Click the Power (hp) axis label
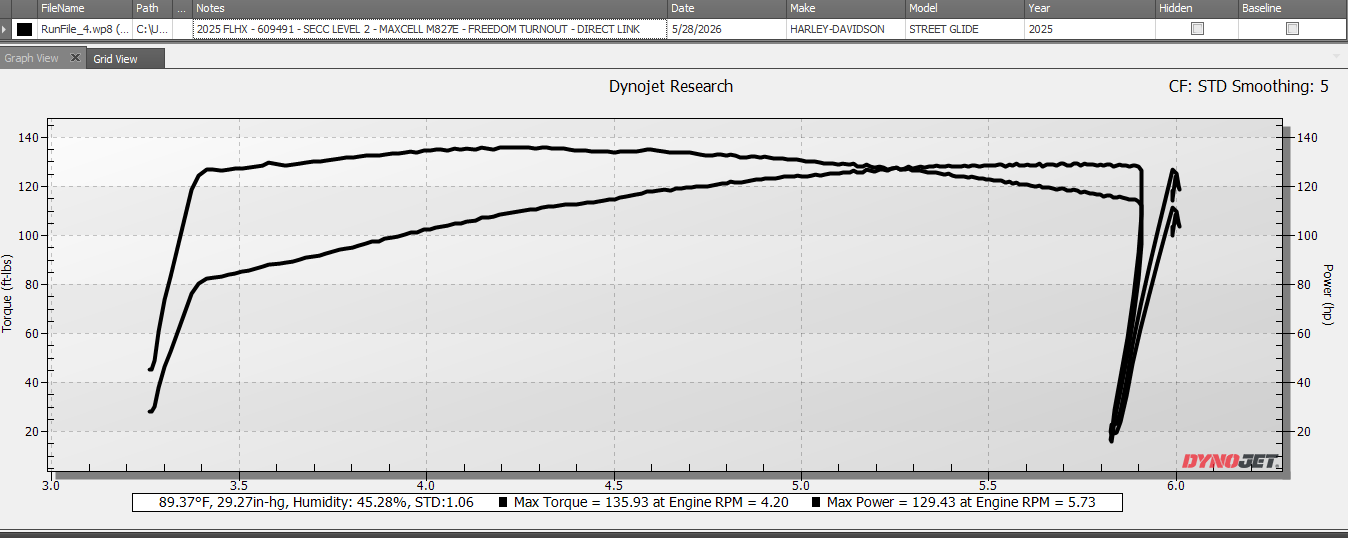 pos(1328,293)
